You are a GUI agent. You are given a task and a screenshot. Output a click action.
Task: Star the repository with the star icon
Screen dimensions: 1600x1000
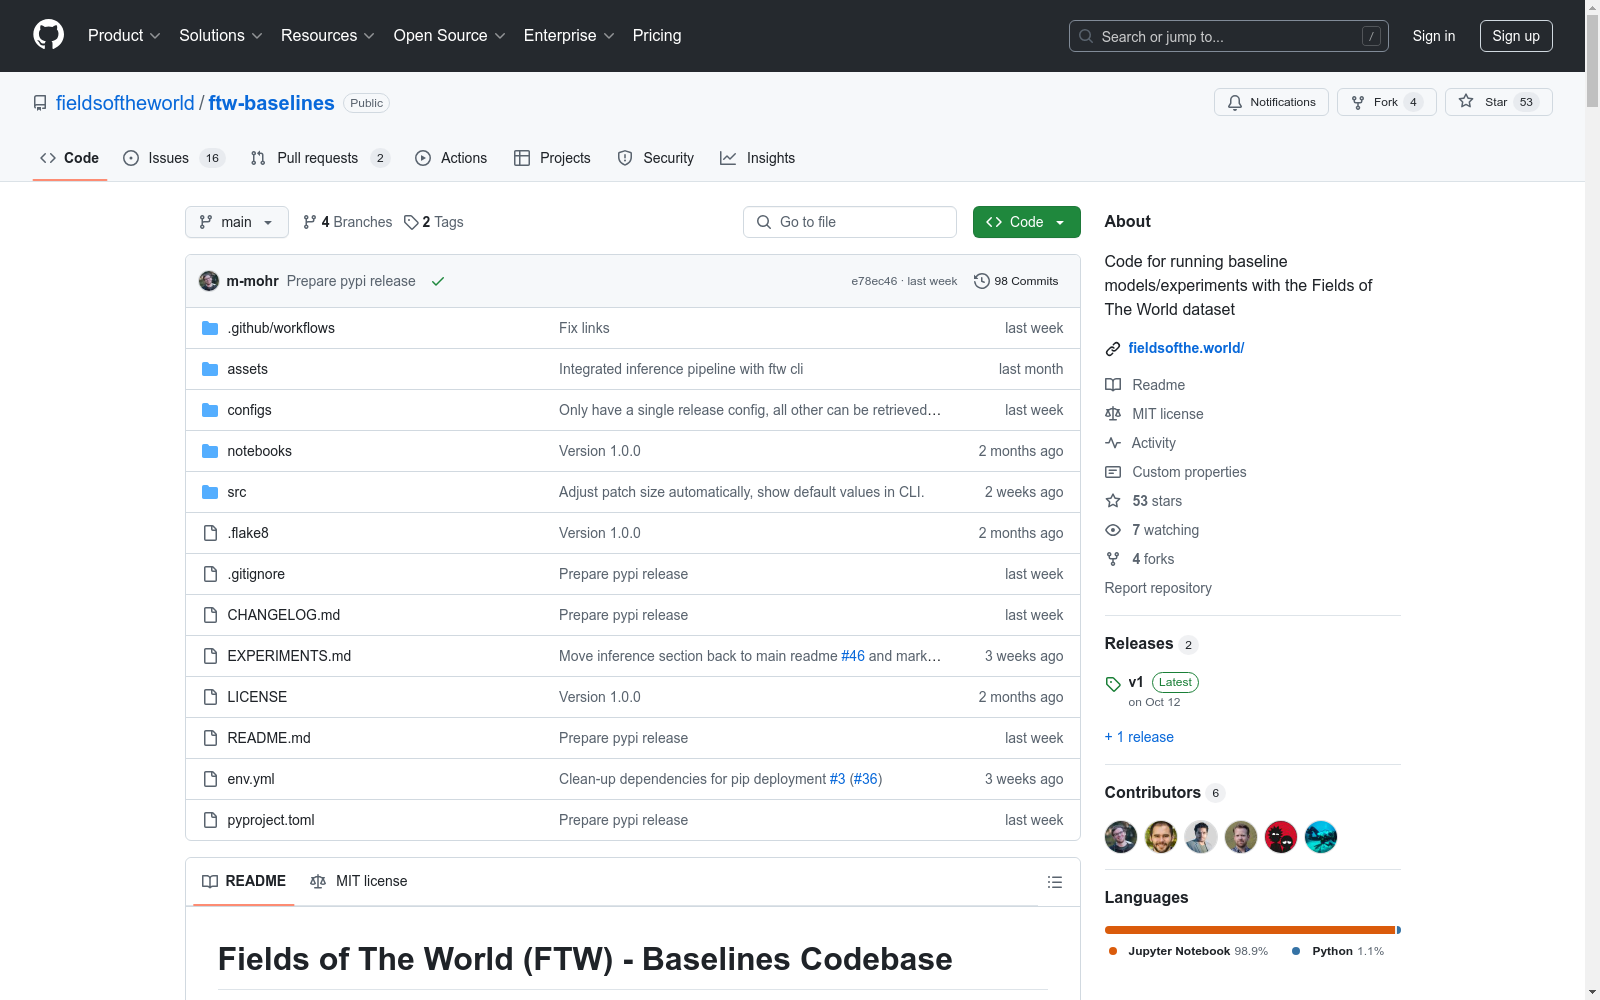tap(1466, 101)
